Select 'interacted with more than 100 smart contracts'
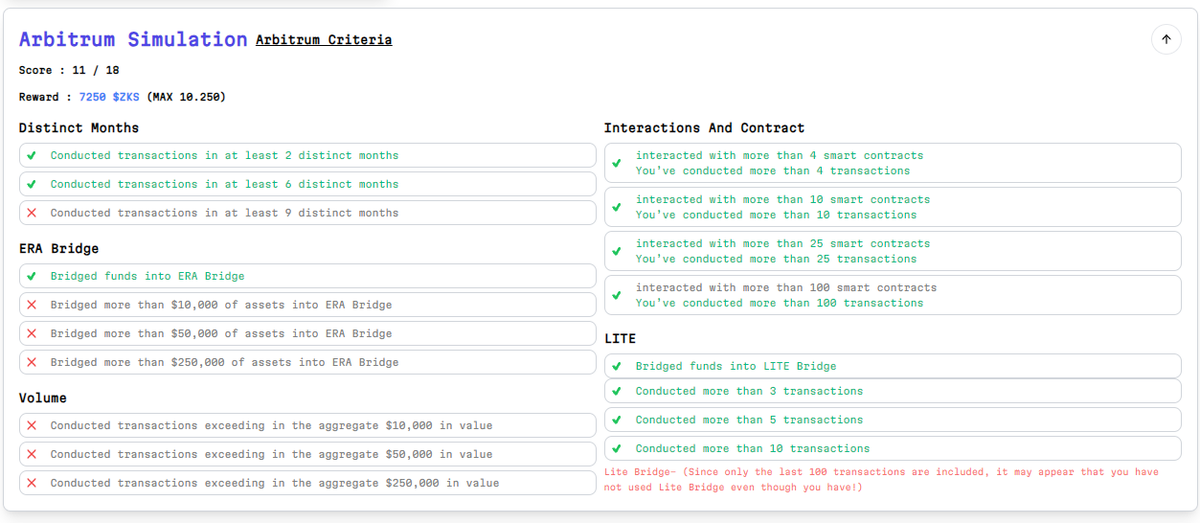This screenshot has width=1200, height=523. [786, 287]
